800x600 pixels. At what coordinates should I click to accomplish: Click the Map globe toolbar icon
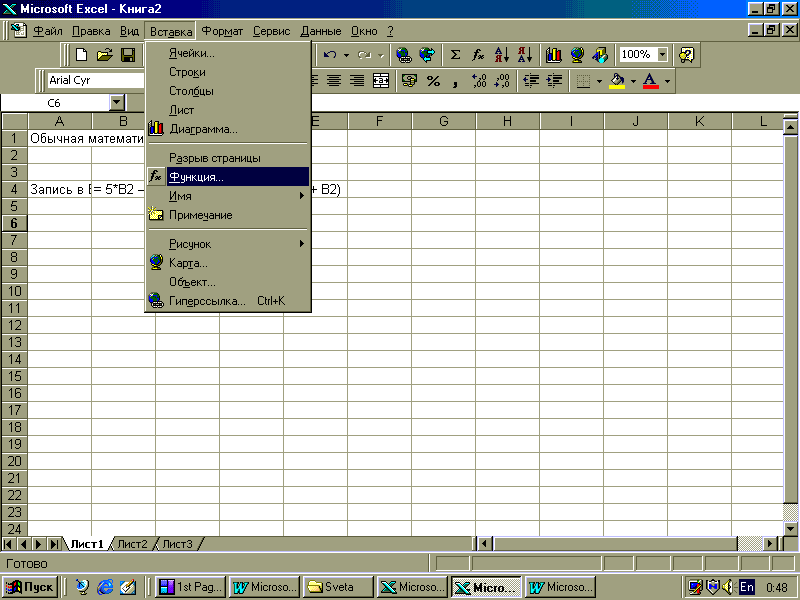[x=577, y=55]
